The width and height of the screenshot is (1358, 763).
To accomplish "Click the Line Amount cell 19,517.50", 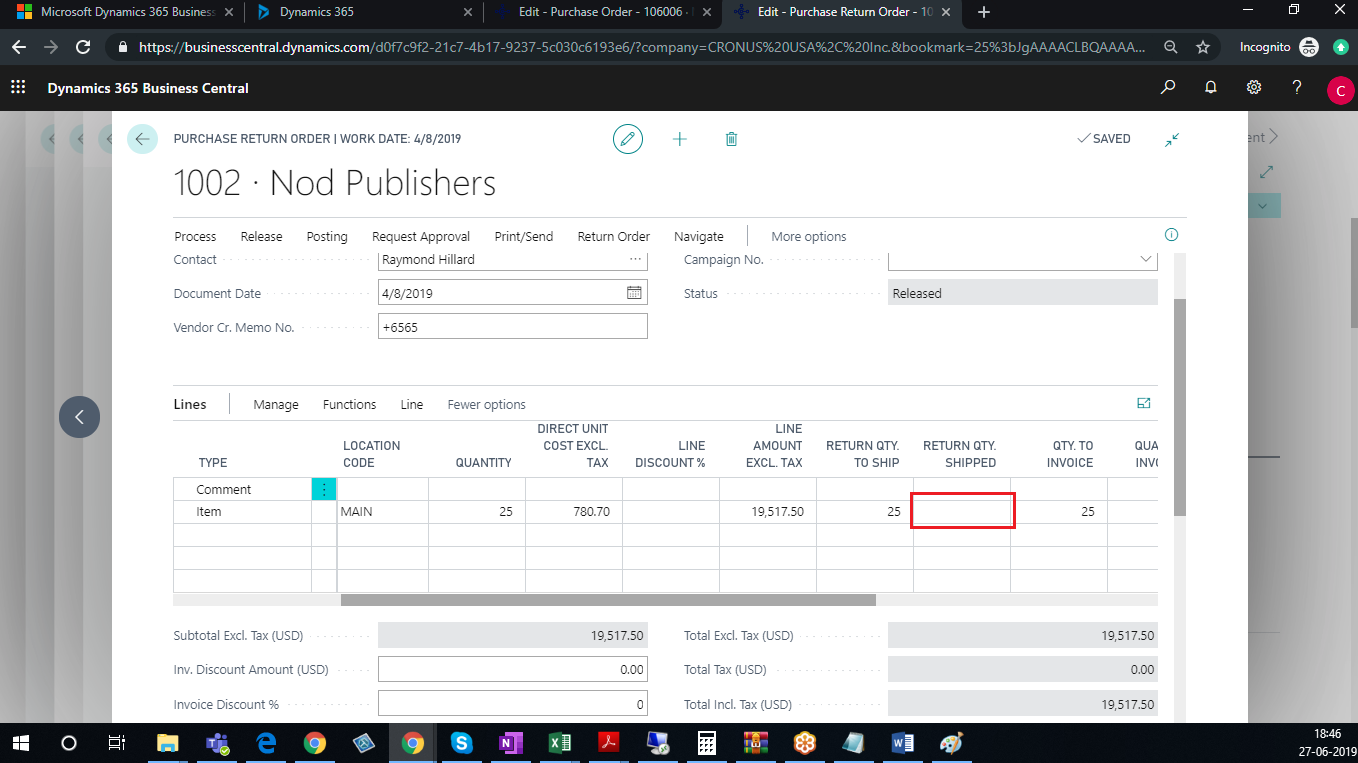I will [767, 512].
